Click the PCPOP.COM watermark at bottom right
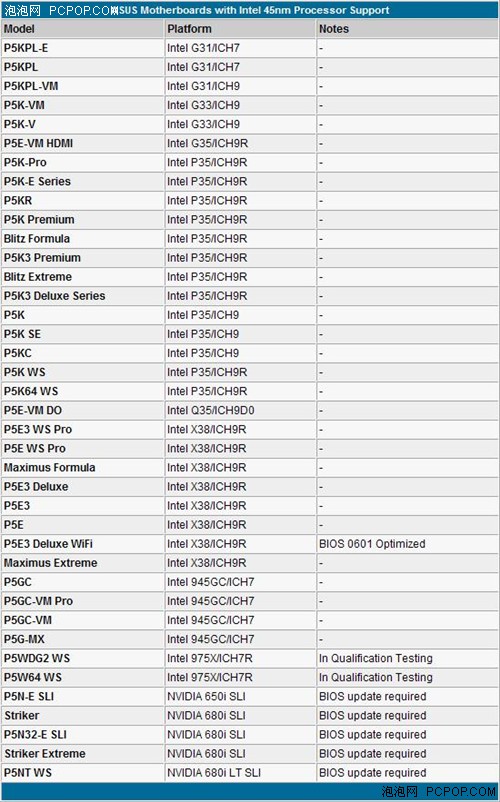The height and width of the screenshot is (802, 500). click(x=438, y=792)
